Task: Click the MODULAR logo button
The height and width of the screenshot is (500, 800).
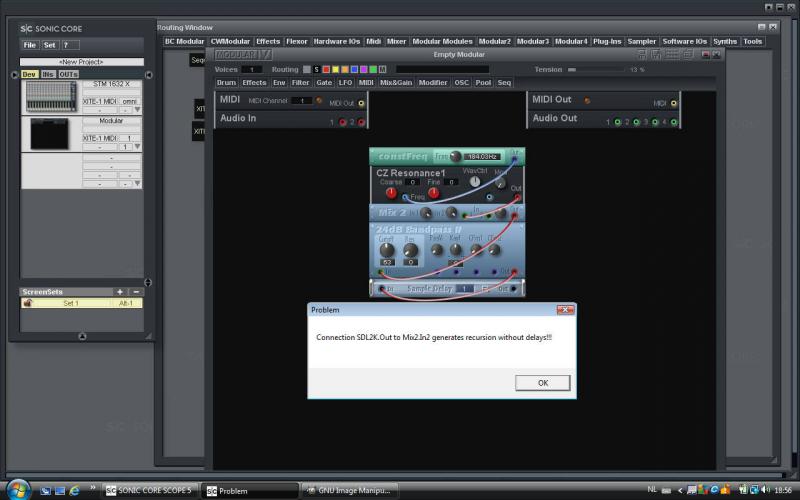Action: point(244,55)
